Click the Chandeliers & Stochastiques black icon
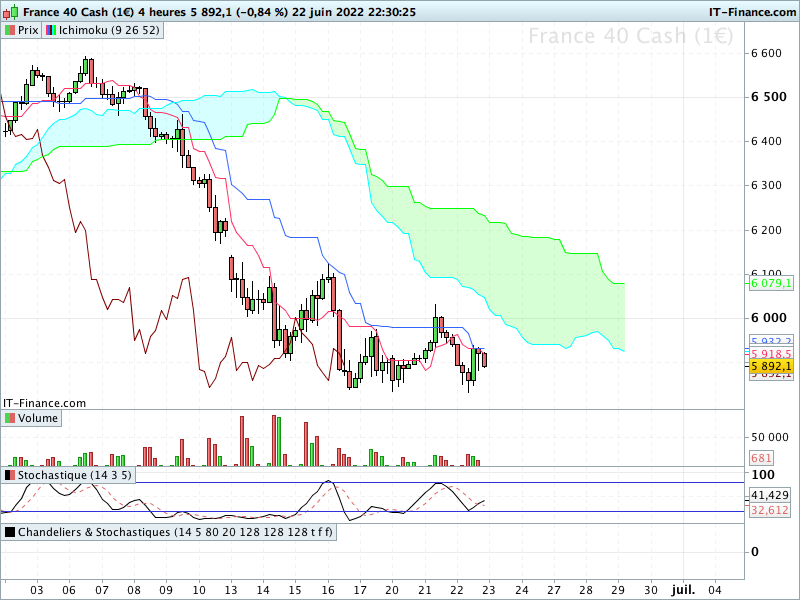The image size is (800, 600). (x=10, y=532)
